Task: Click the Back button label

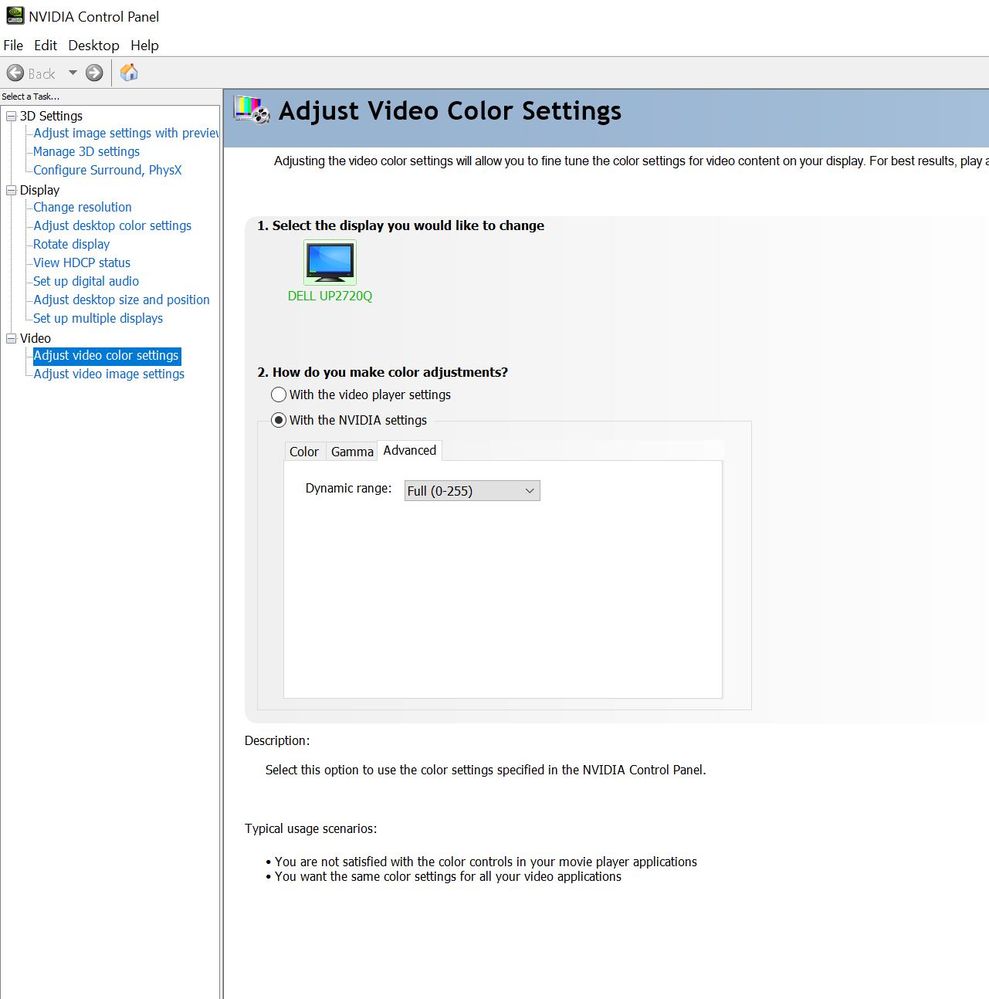Action: pyautogui.click(x=41, y=74)
